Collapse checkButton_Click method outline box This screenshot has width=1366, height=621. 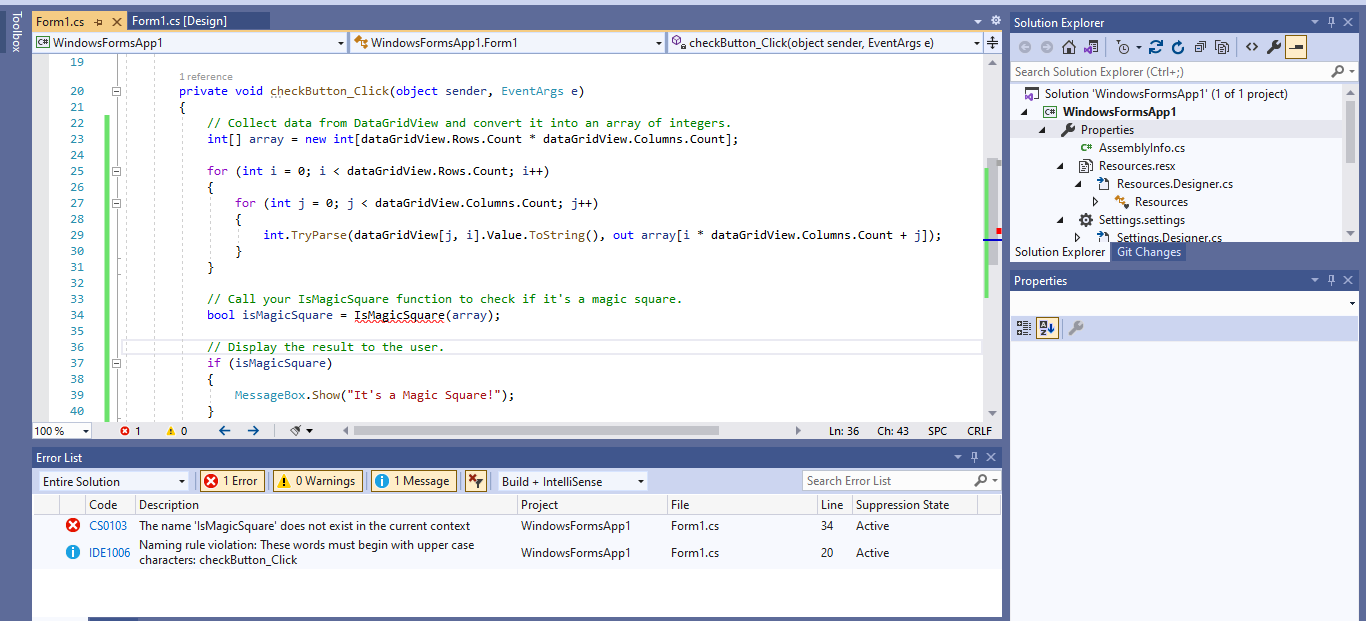pyautogui.click(x=116, y=91)
